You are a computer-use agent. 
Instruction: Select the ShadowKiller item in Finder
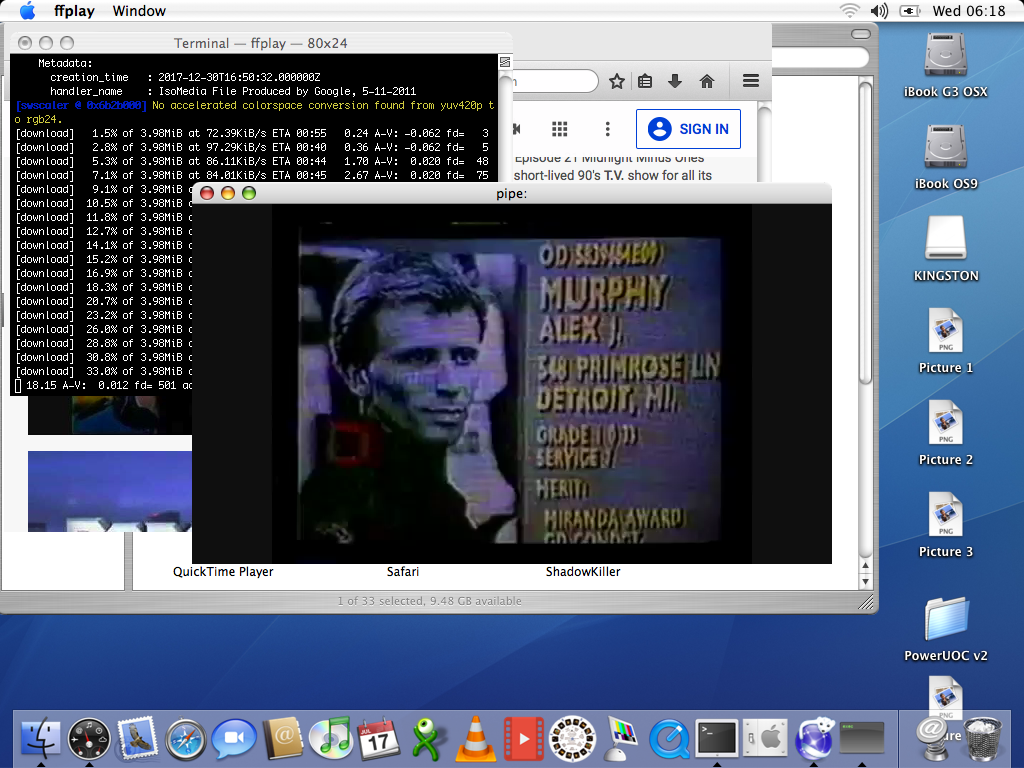pyautogui.click(x=583, y=571)
